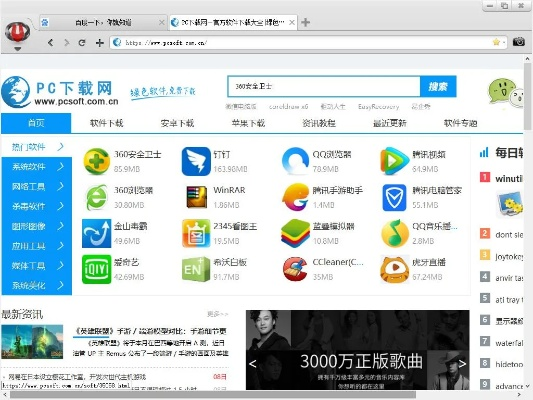The image size is (533, 400).
Task: Expand the 系统美化 category
Action: [36, 285]
